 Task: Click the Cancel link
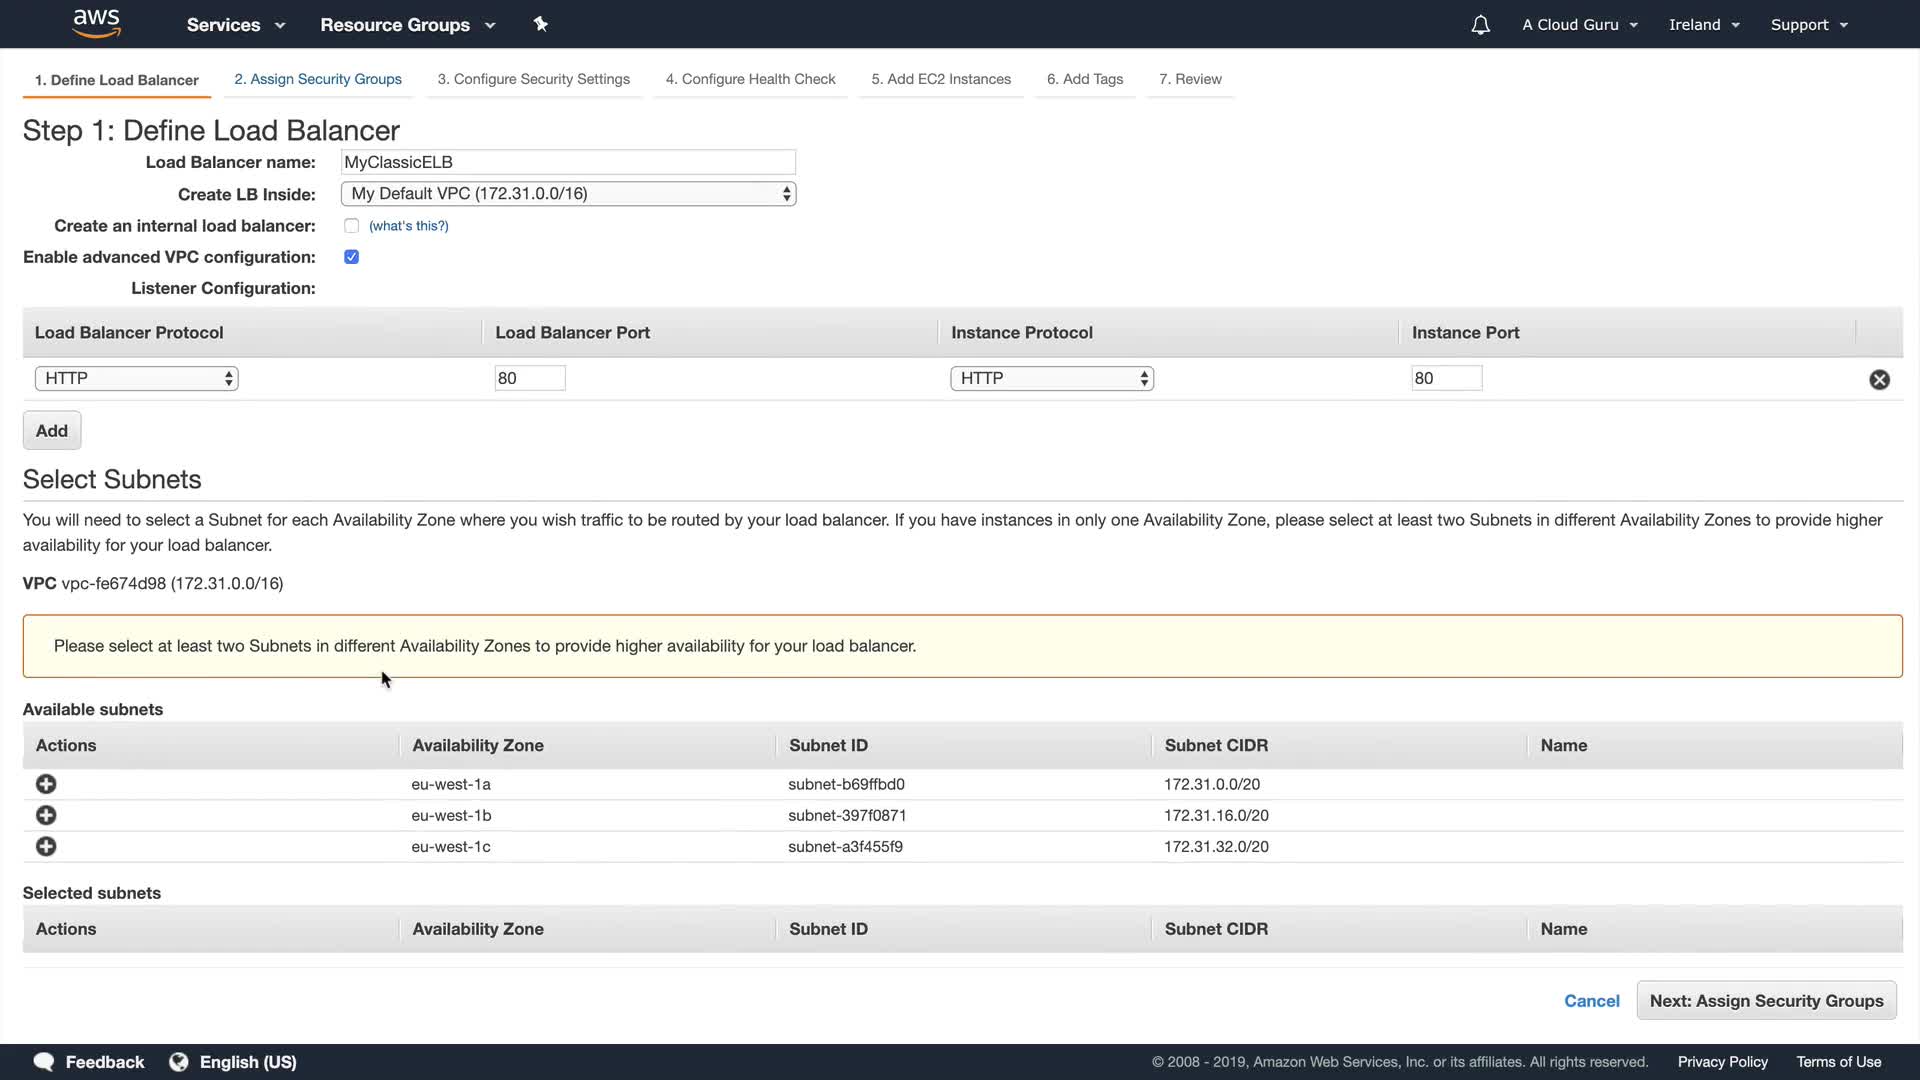pyautogui.click(x=1591, y=1001)
